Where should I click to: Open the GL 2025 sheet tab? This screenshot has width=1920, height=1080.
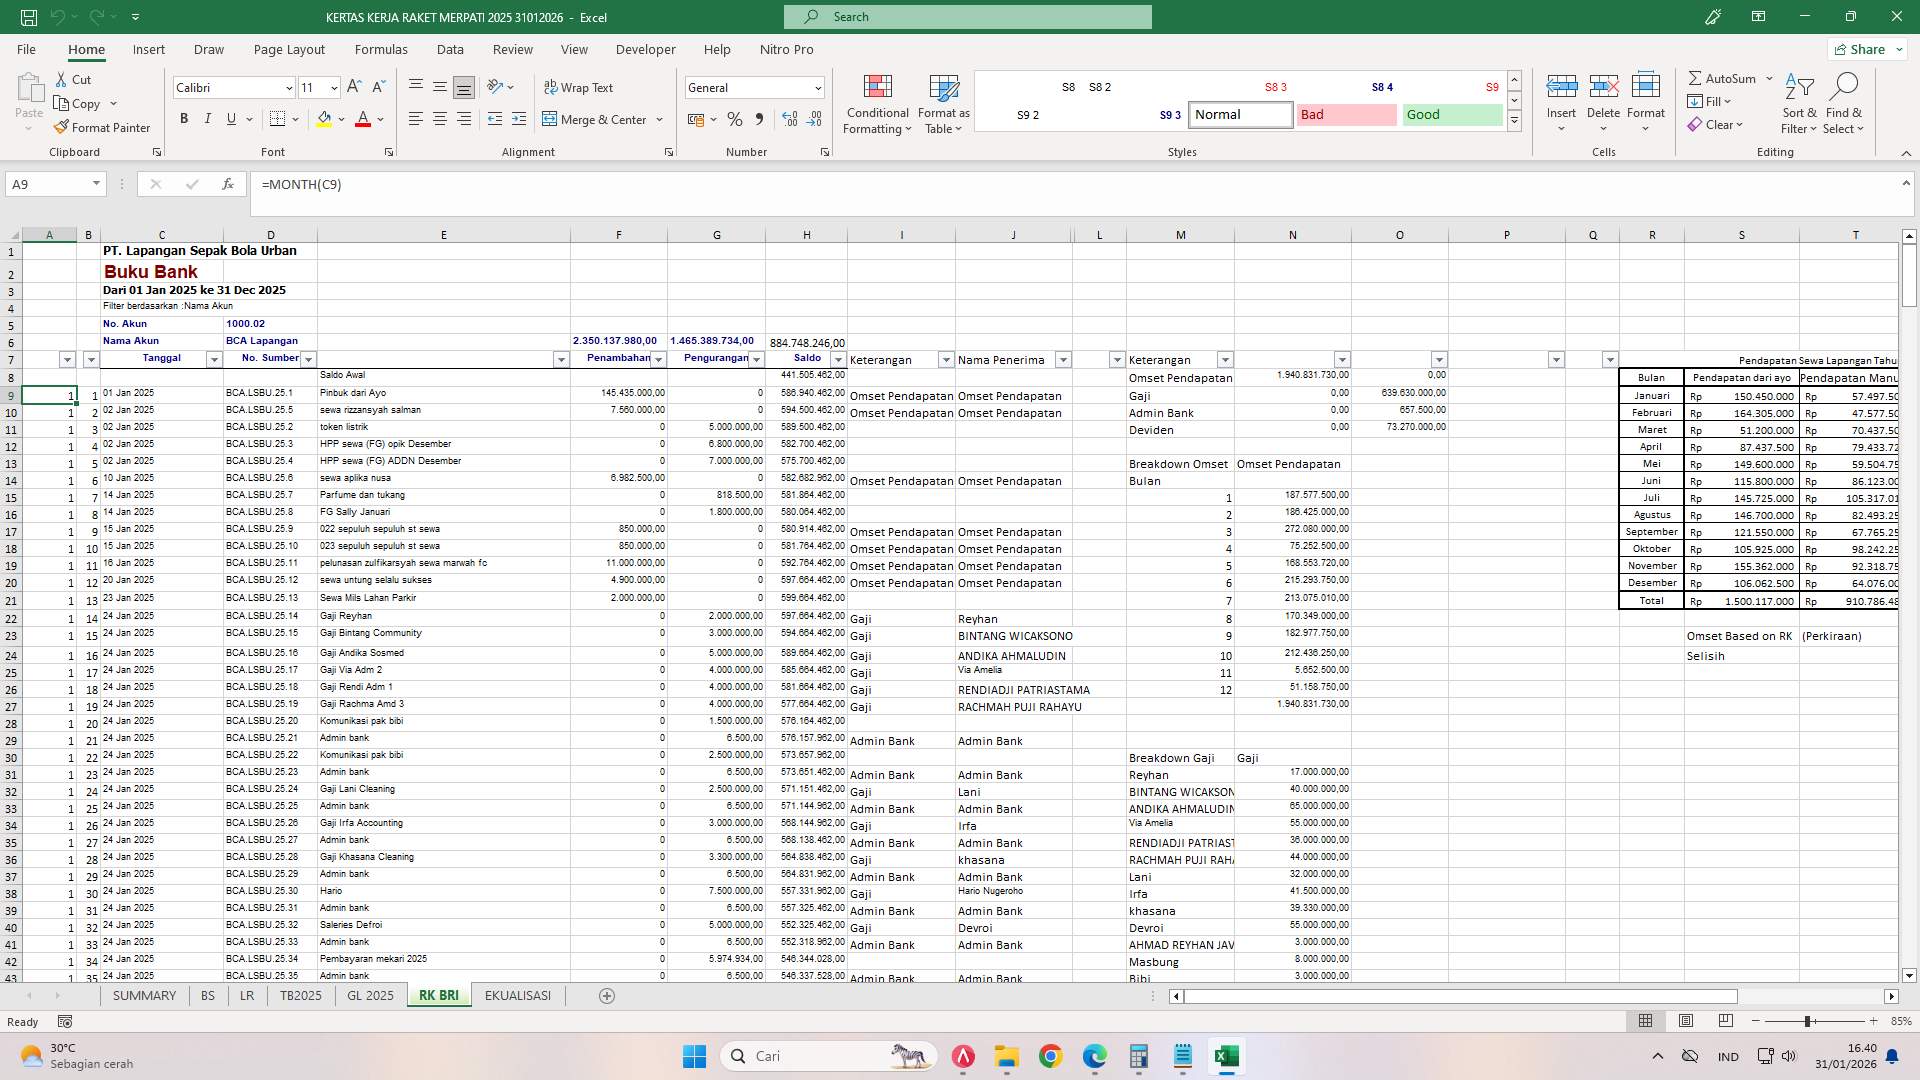click(x=369, y=995)
